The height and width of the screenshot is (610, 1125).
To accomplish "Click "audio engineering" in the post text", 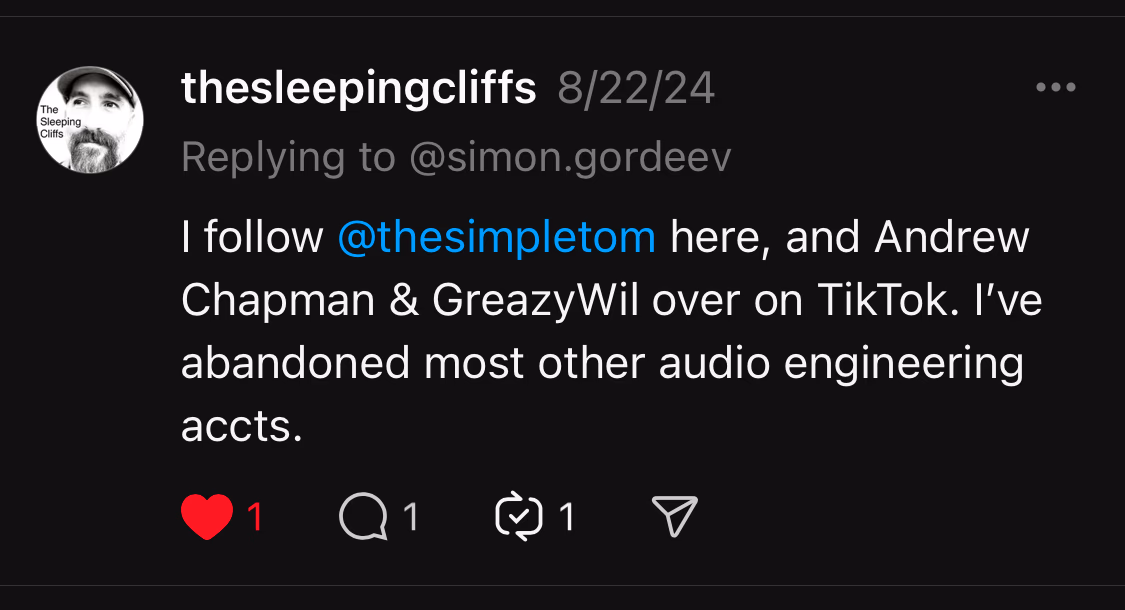I will pos(841,364).
